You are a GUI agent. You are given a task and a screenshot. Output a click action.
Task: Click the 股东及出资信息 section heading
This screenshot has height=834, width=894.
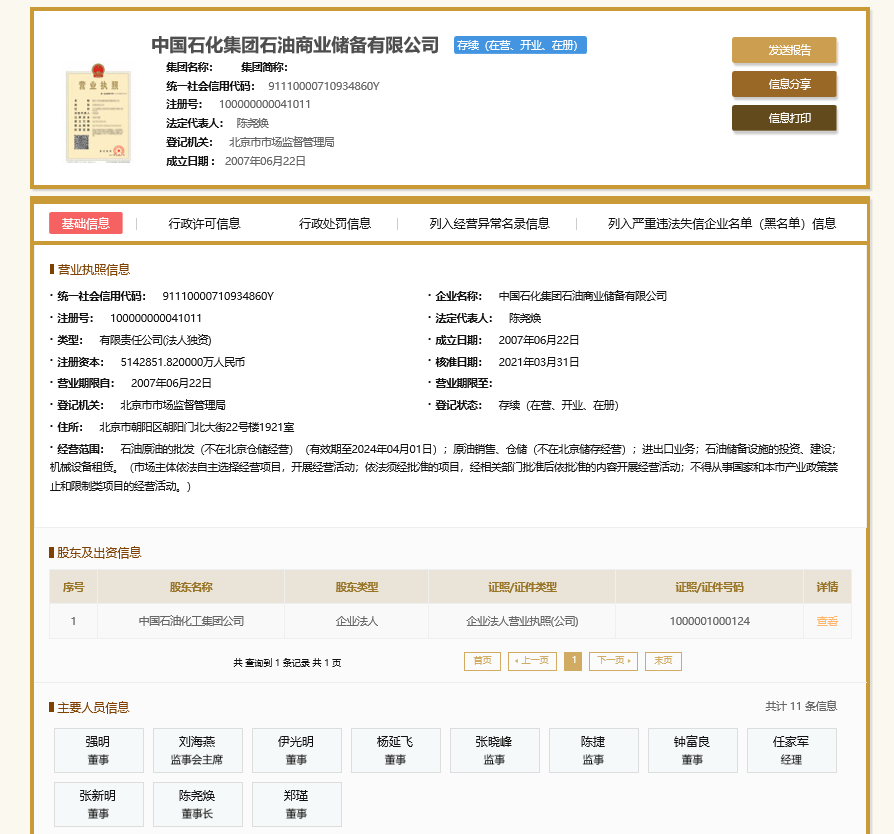point(99,552)
